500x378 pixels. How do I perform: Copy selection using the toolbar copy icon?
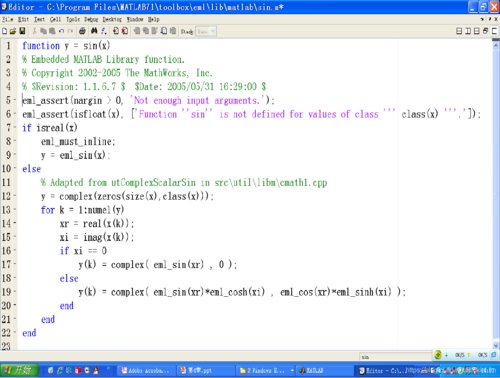tap(43, 31)
